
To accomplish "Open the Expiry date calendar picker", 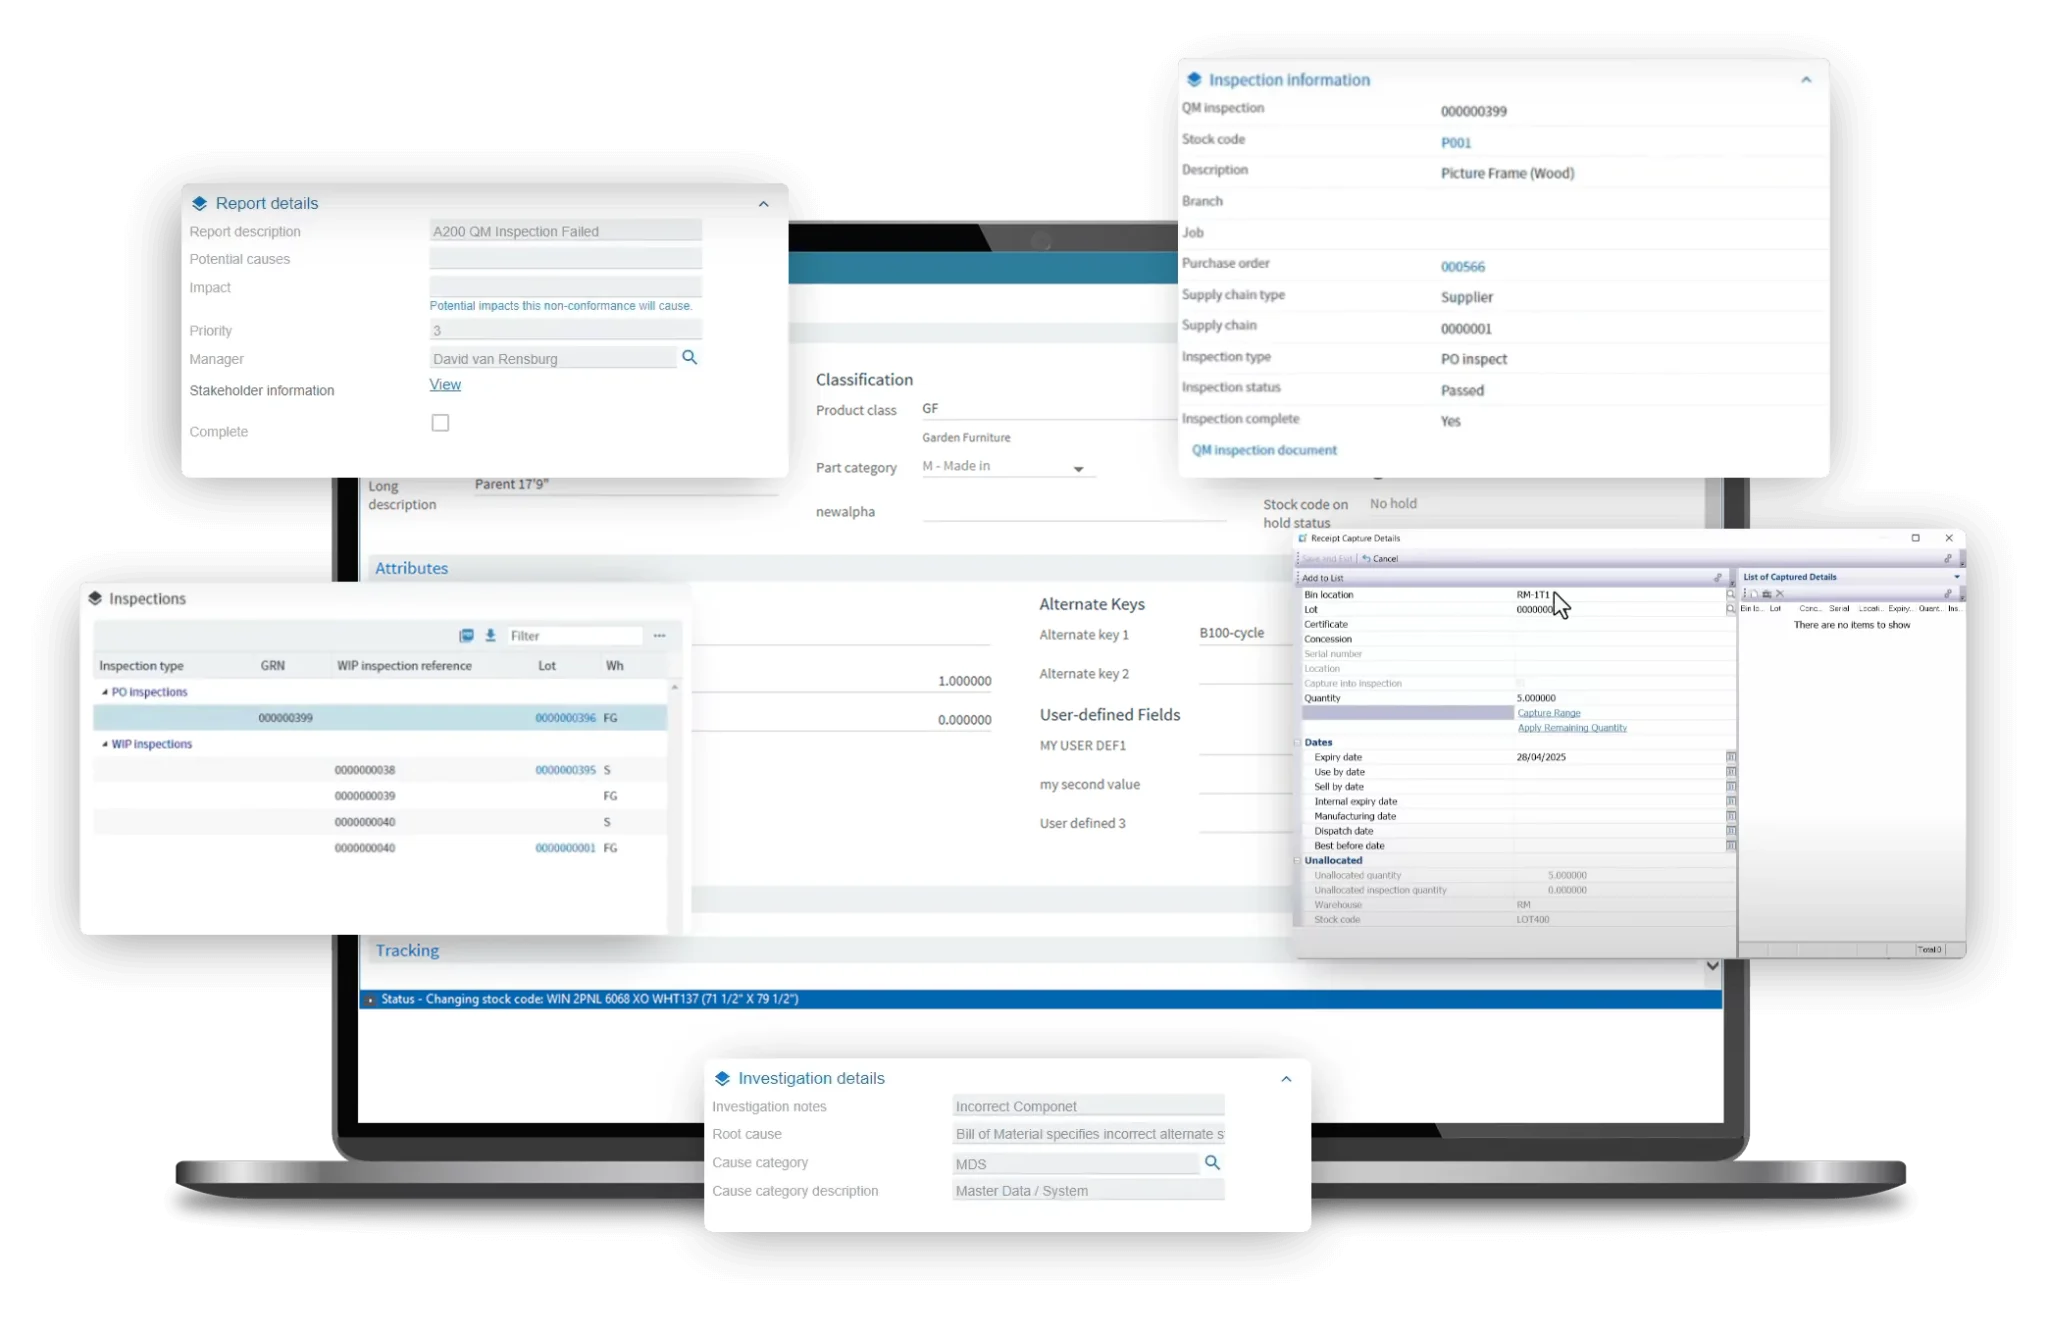I will point(1733,758).
